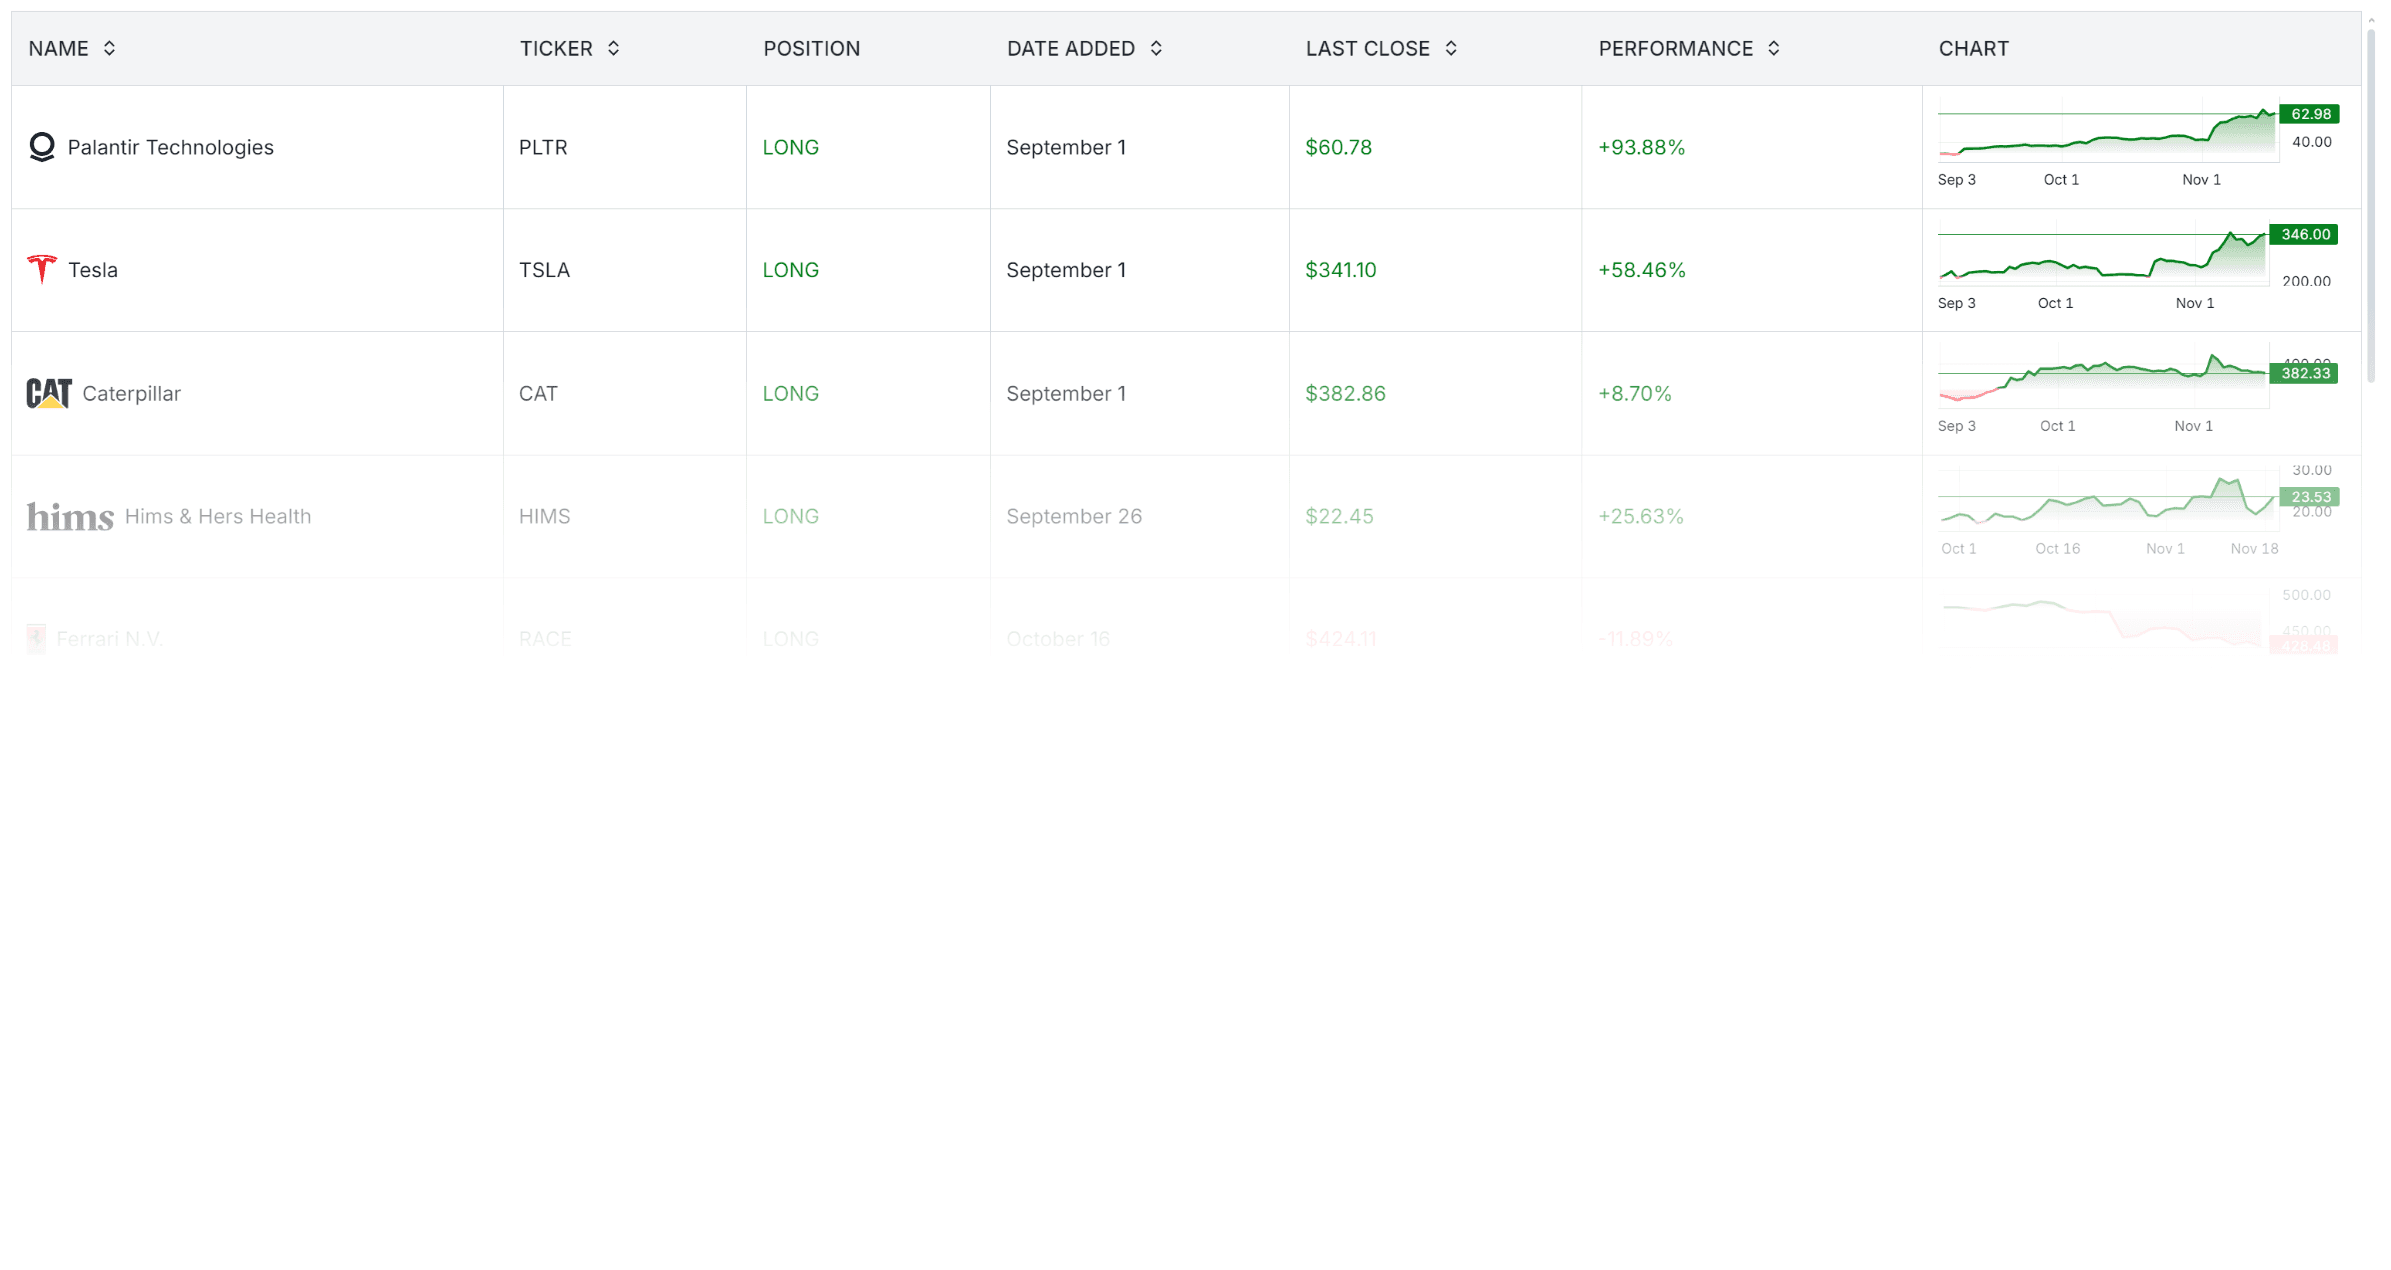2391x1270 pixels.
Task: Click the $22.45 last close value
Action: [x=1339, y=516]
